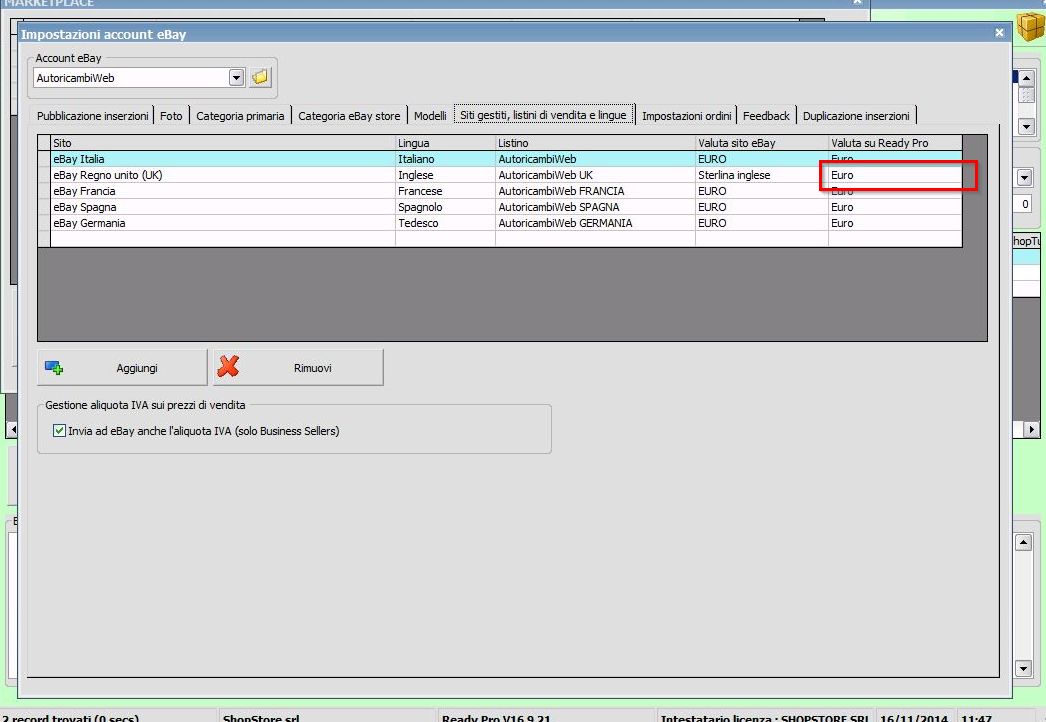Click the date 16/11/2014 in status bar

pyautogui.click(x=914, y=718)
